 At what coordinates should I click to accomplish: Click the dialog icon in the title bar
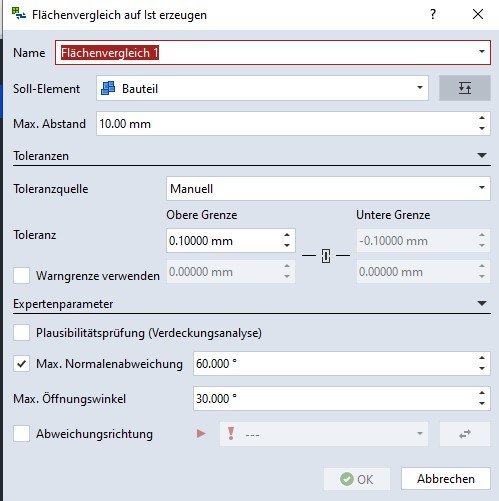point(19,14)
